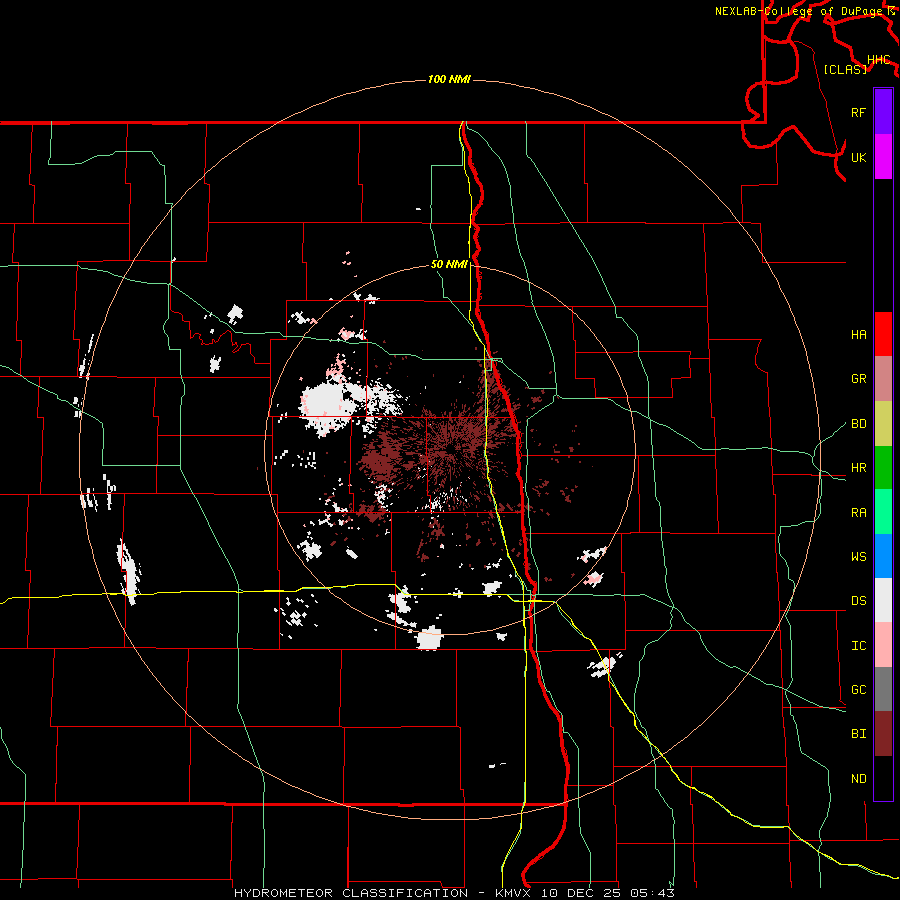This screenshot has width=900, height=900.
Task: Click the 'UK' legend label
Action: [858, 157]
